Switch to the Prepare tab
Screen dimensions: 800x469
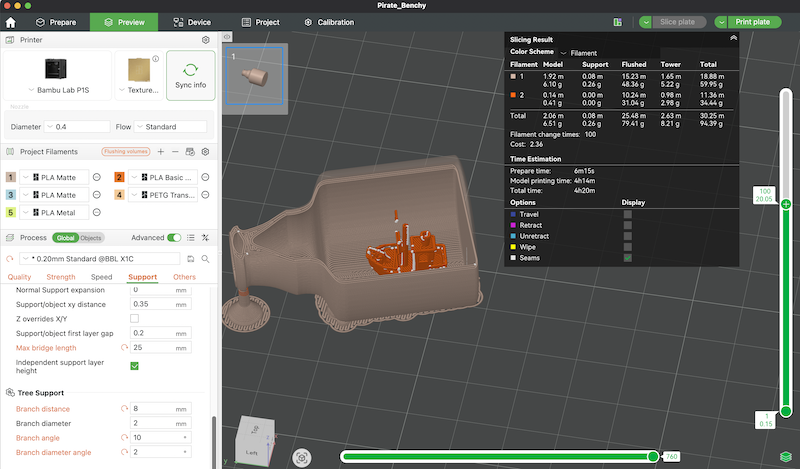coord(56,22)
